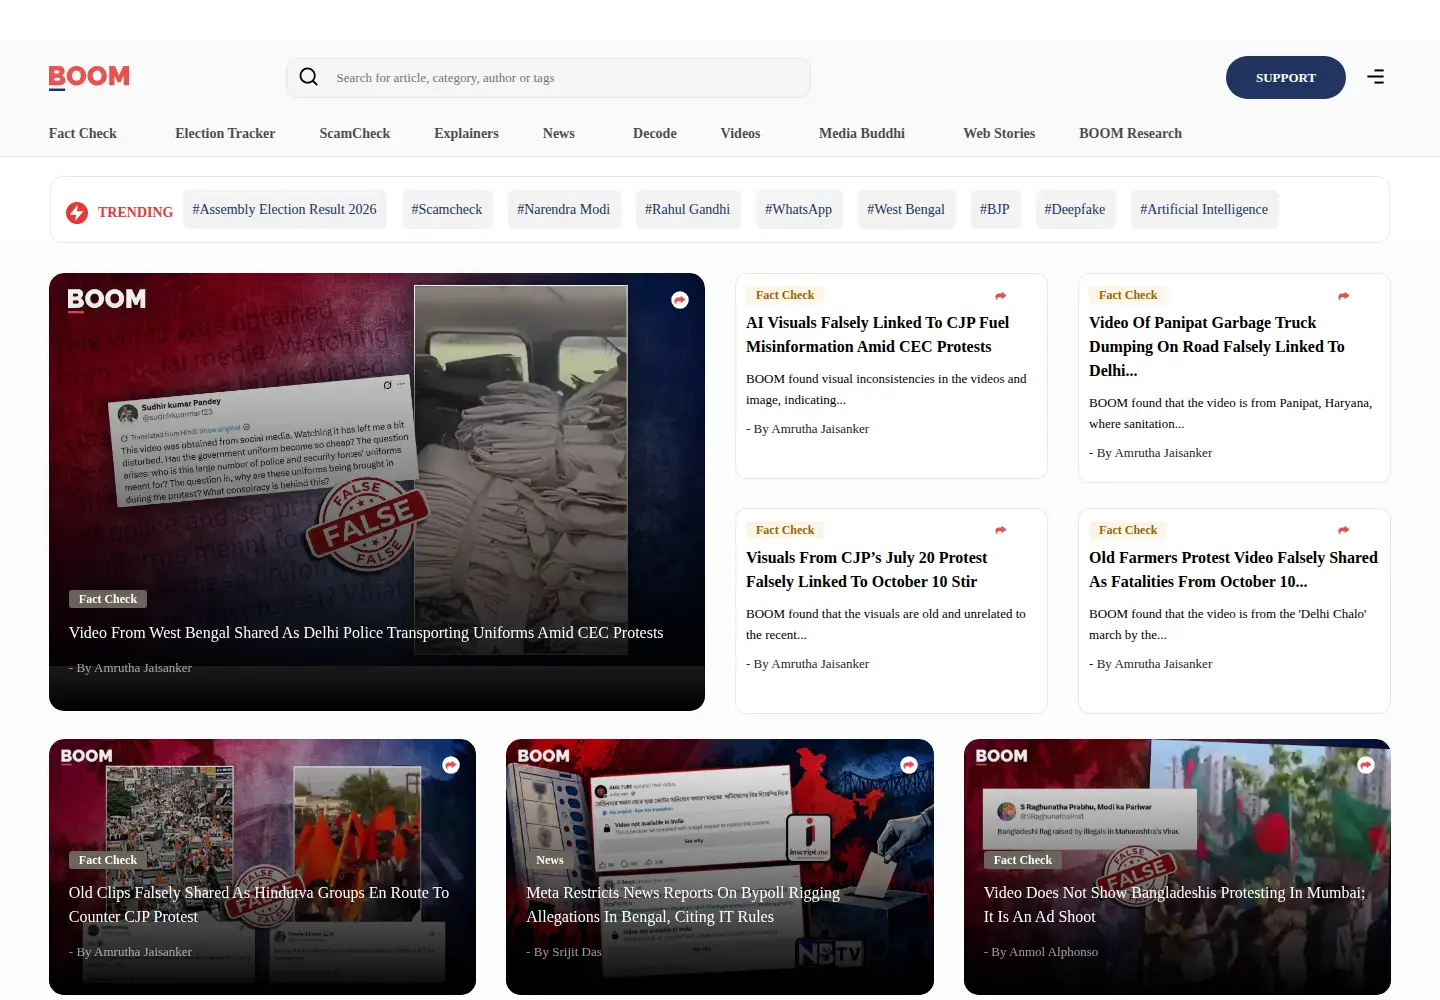Open the Fact Check navigation tab
This screenshot has height=1000, width=1440.
(x=83, y=133)
